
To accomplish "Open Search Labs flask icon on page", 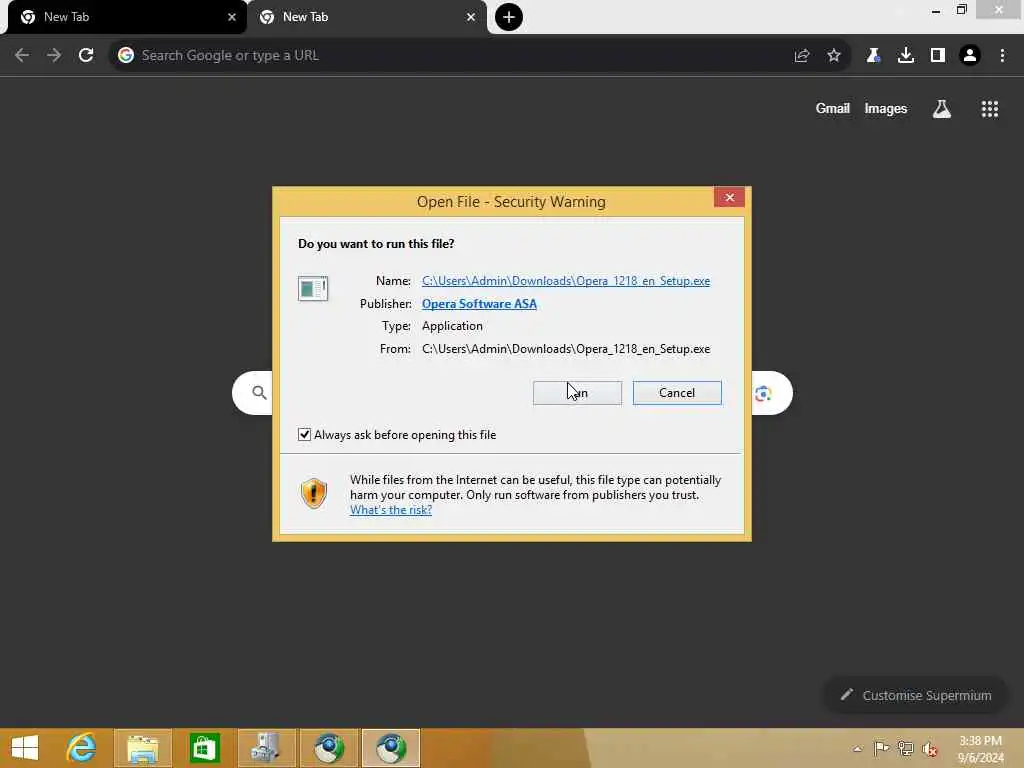I will click(x=942, y=109).
